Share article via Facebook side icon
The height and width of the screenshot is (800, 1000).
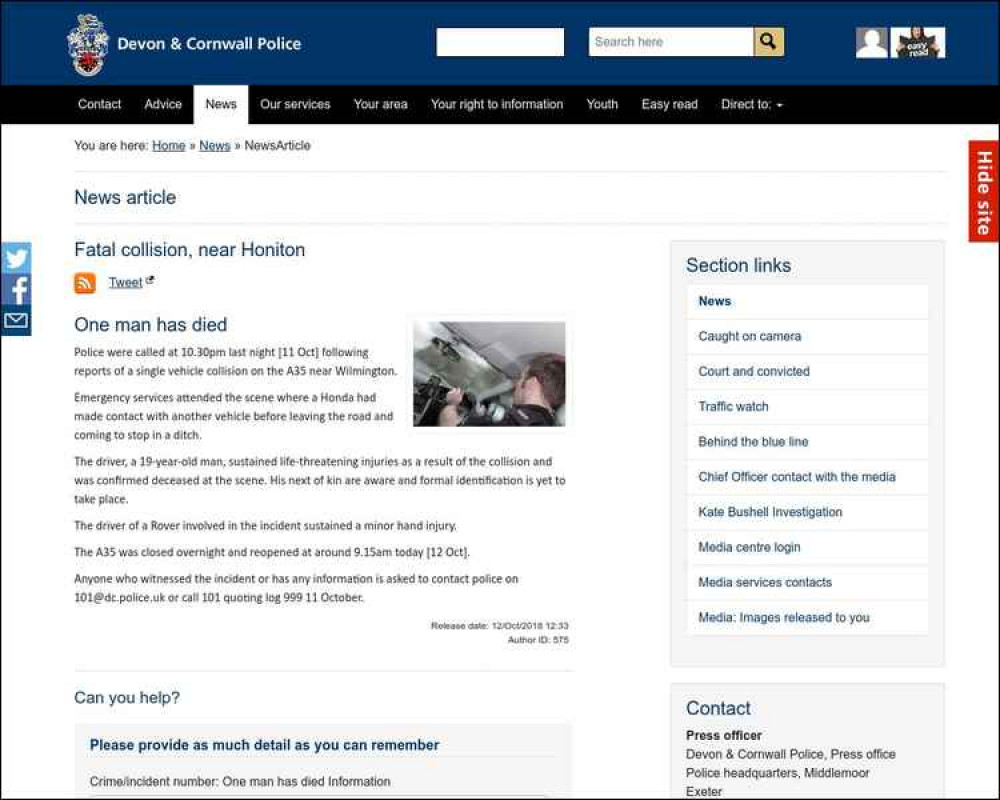tap(16, 290)
